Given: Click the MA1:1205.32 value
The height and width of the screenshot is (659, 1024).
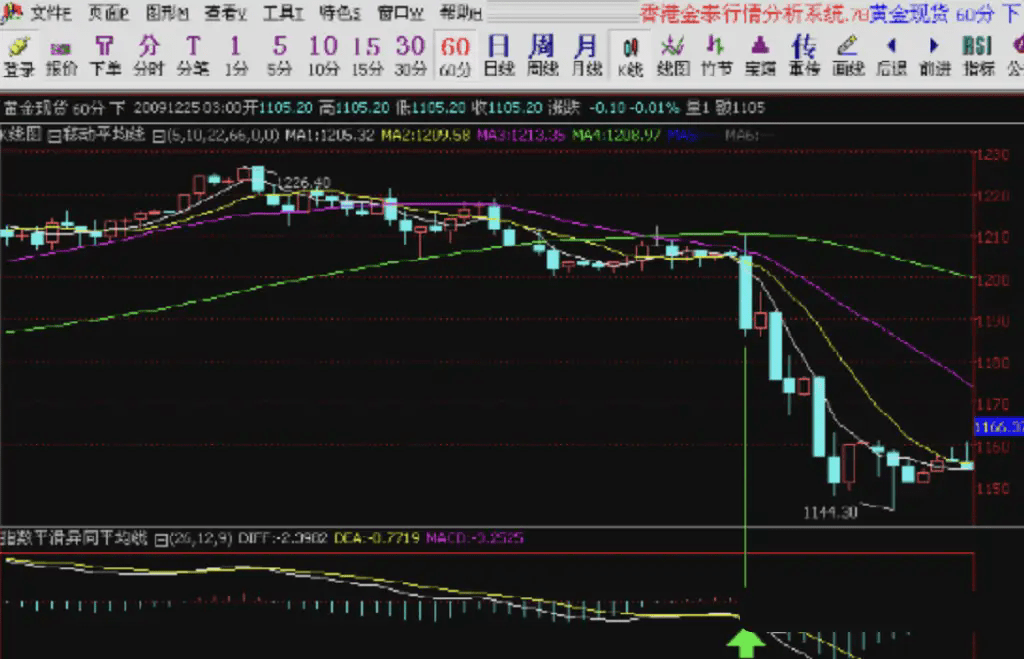Looking at the screenshot, I should coord(329,135).
